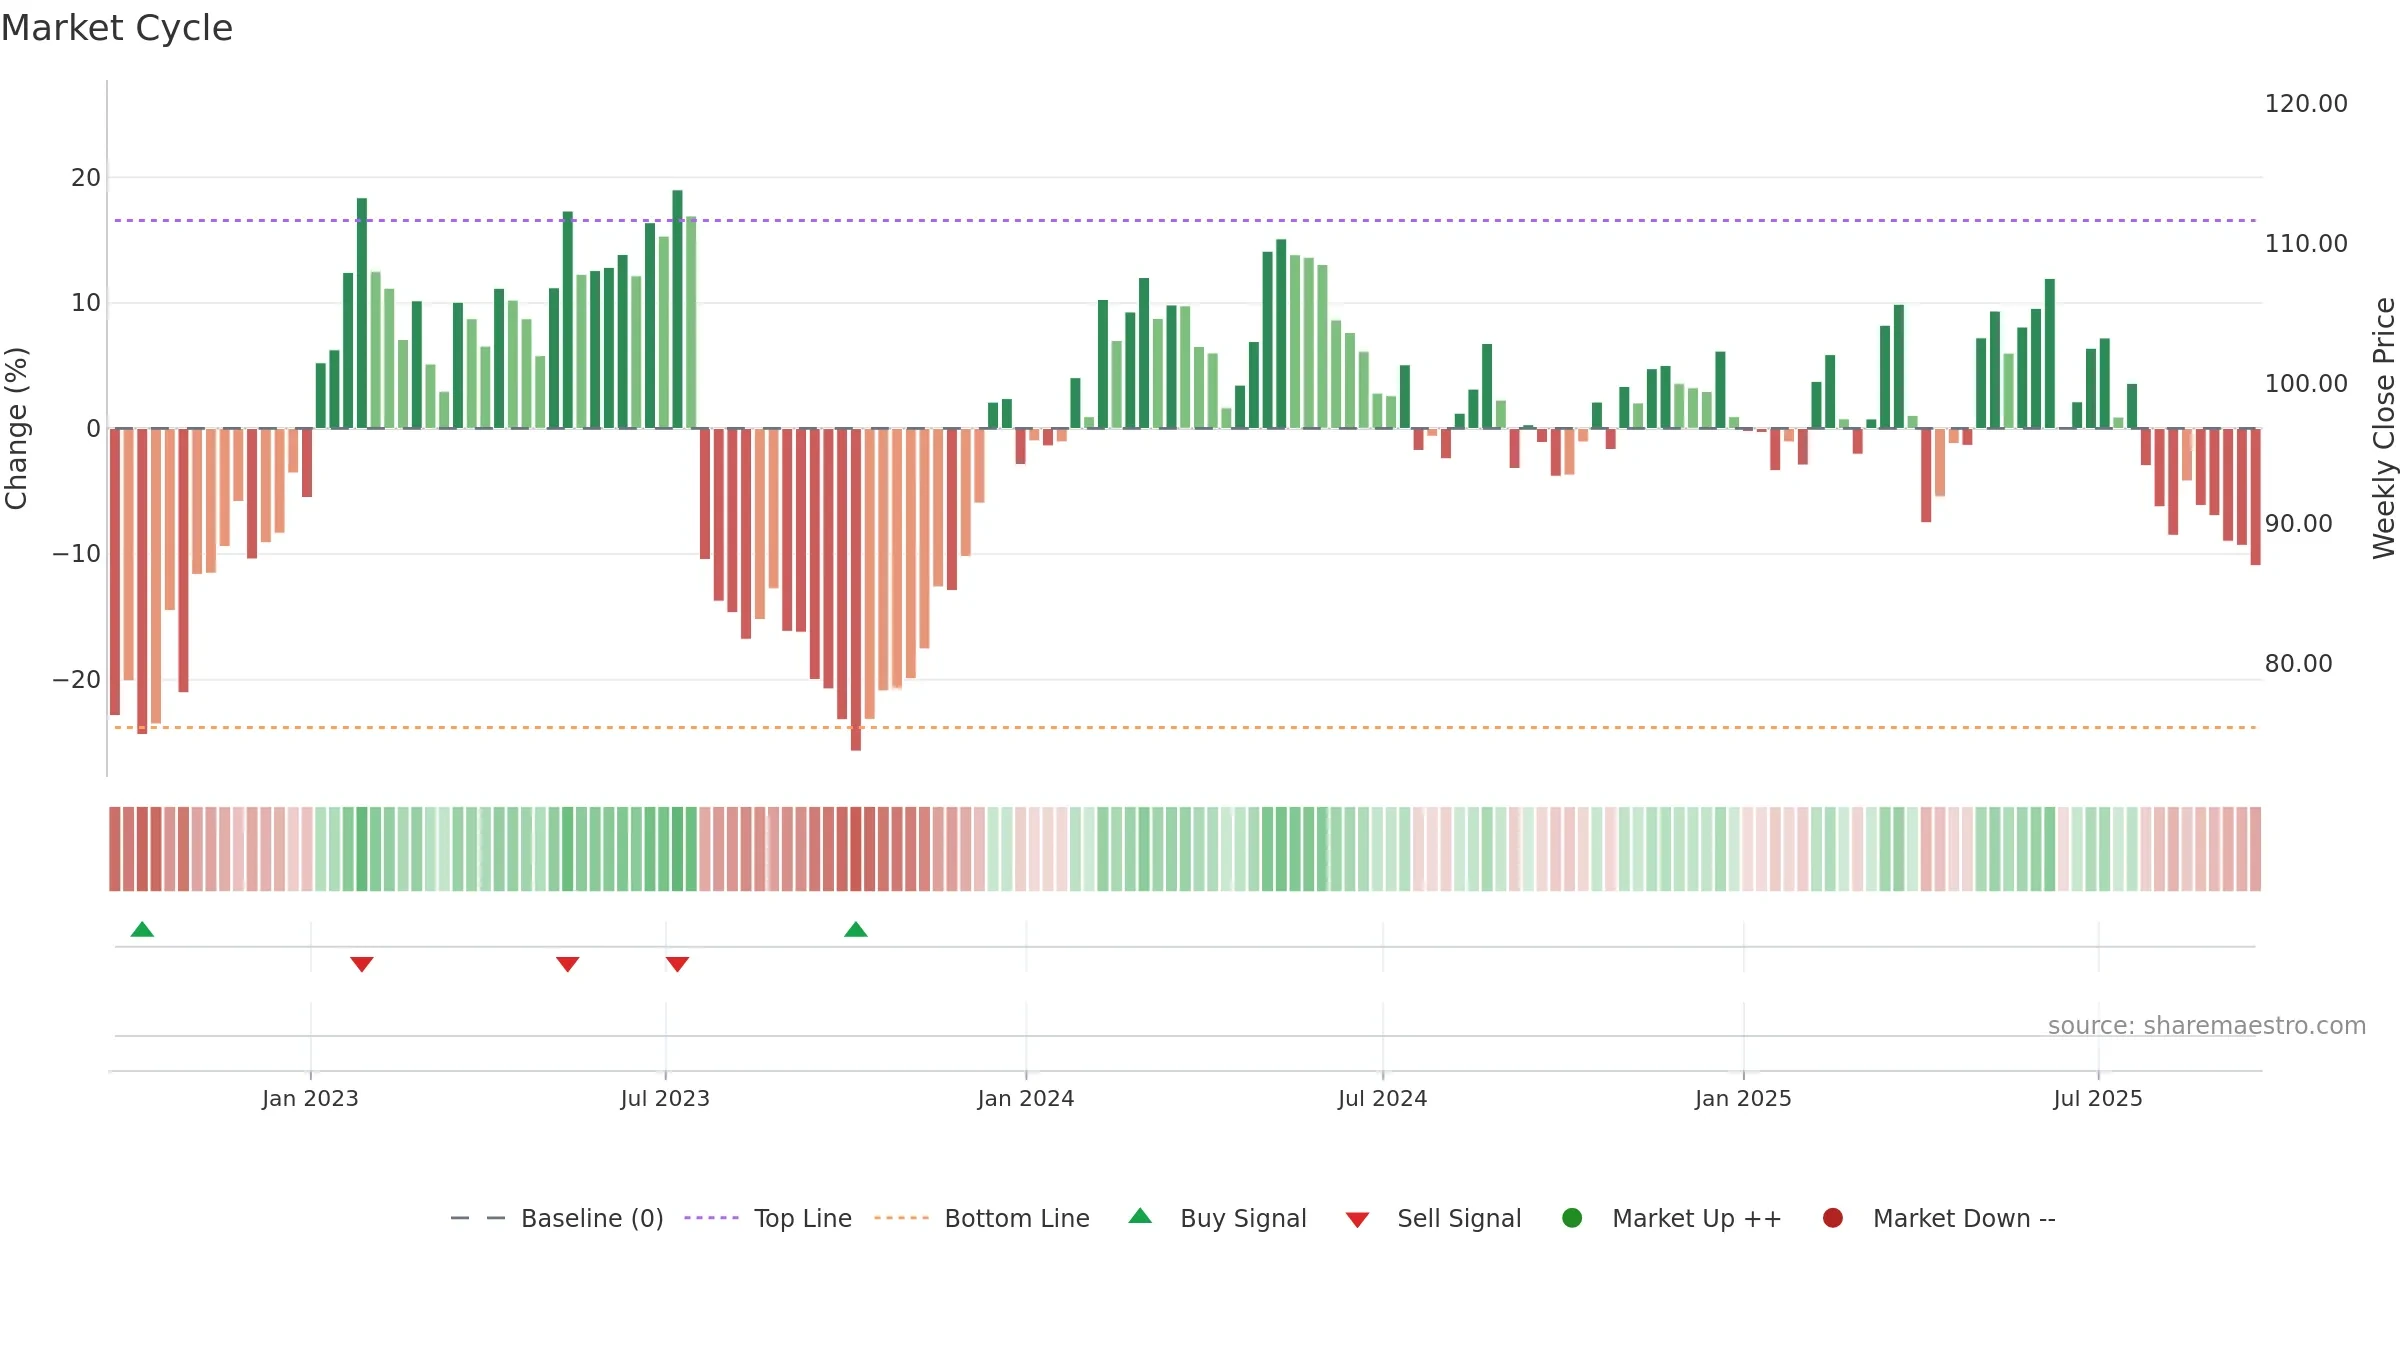Click the −10 tick on the Change axis
The width and height of the screenshot is (2400, 1350).
[x=77, y=554]
